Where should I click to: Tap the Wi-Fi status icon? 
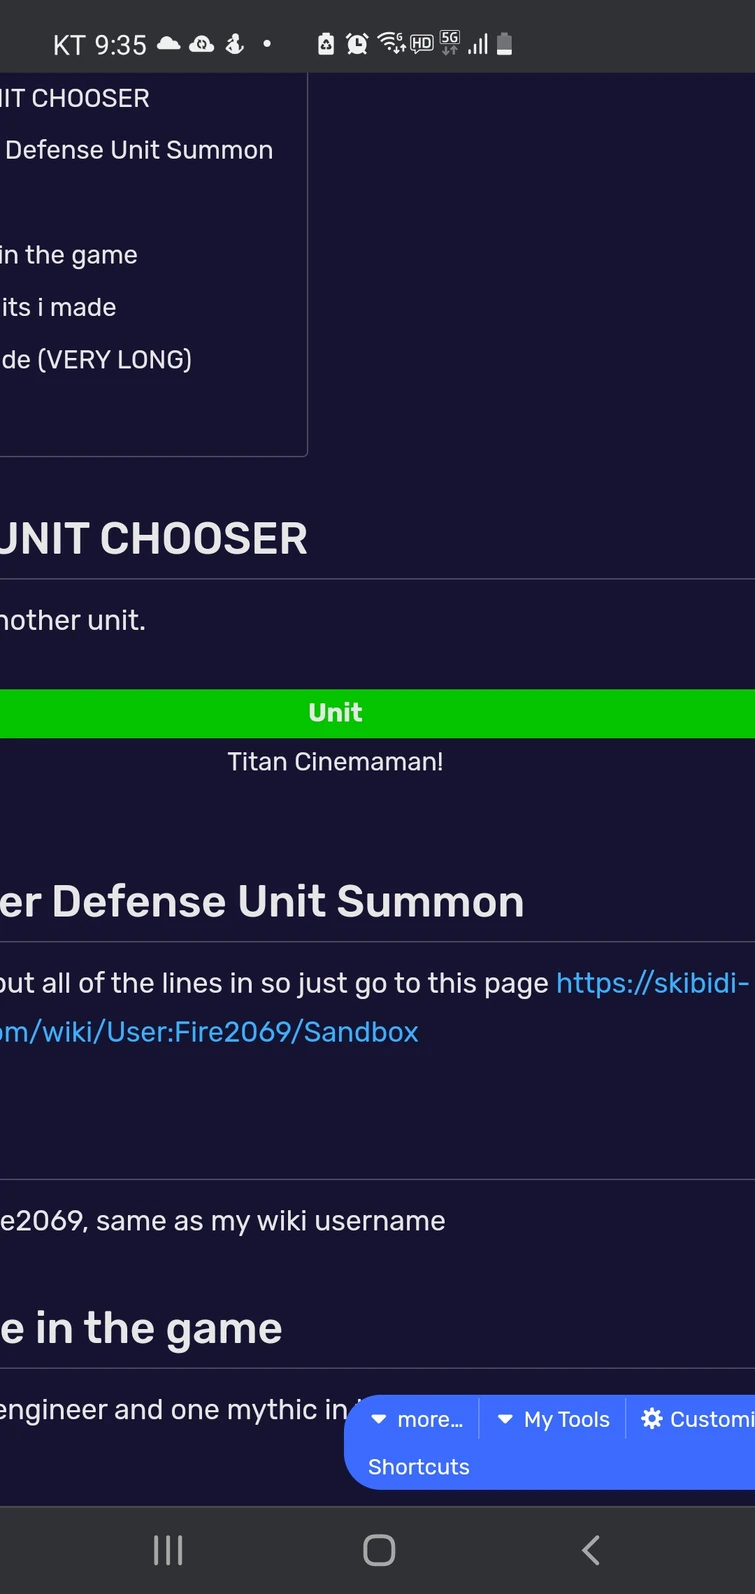pos(391,43)
